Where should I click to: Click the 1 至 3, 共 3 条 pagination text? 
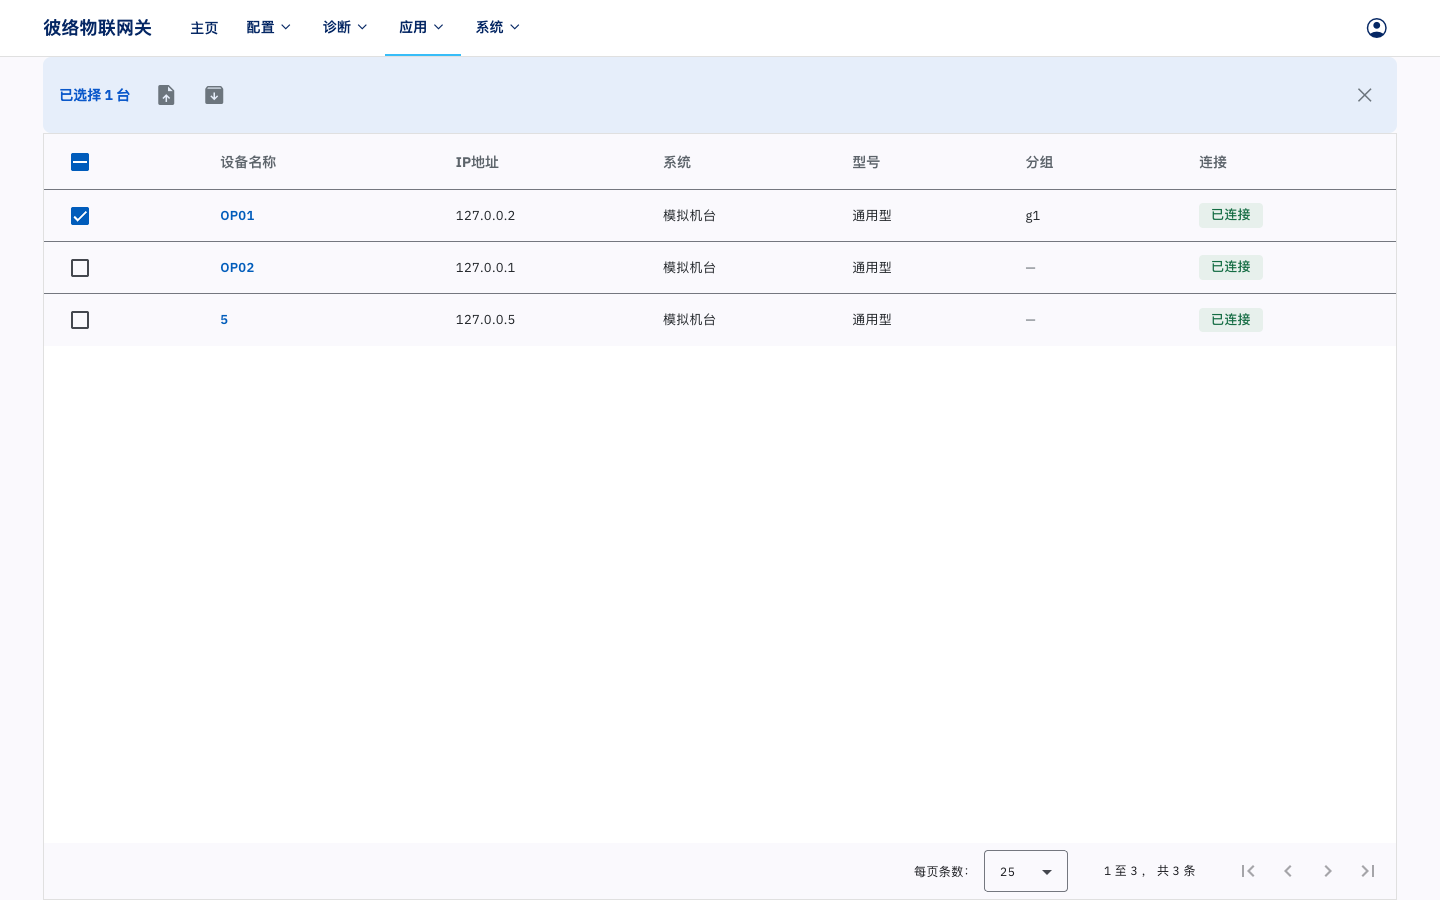point(1150,871)
